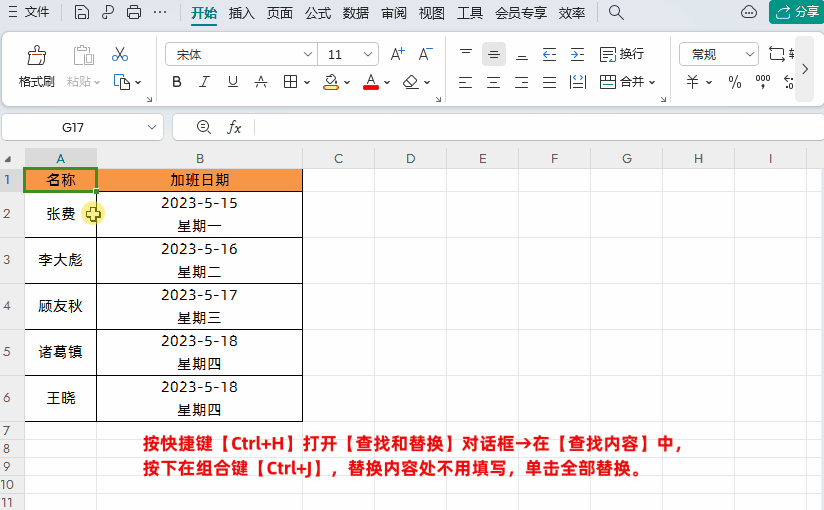Toggle Underline formatting

[233, 82]
